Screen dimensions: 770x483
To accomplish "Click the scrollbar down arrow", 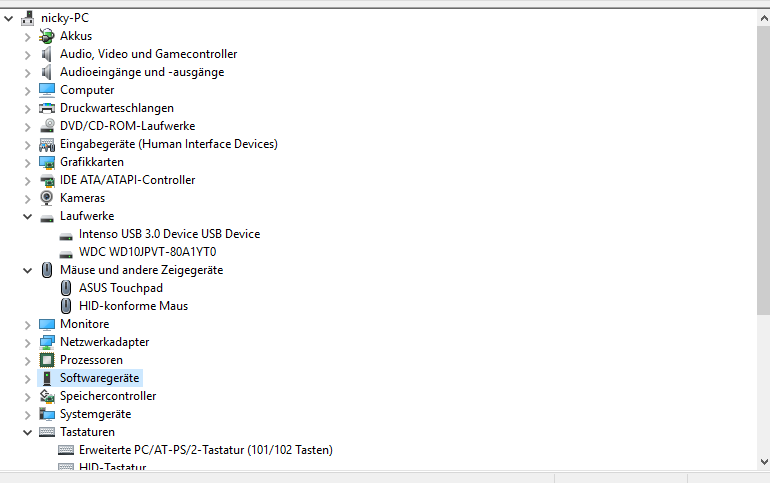I will (x=764, y=461).
